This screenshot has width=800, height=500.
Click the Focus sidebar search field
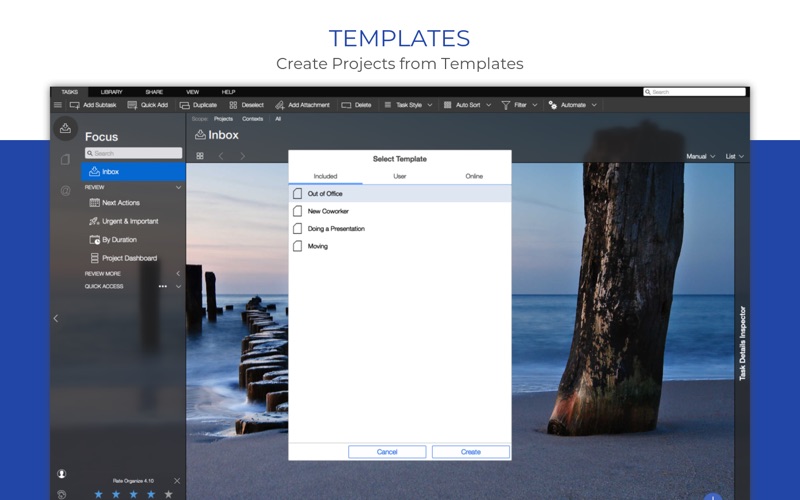(x=133, y=153)
